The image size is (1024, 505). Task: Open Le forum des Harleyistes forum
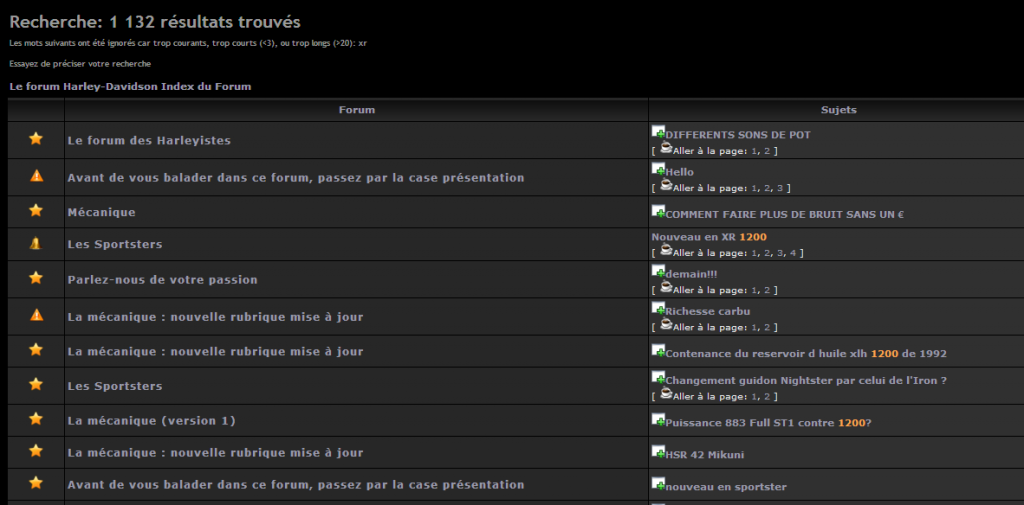(149, 140)
